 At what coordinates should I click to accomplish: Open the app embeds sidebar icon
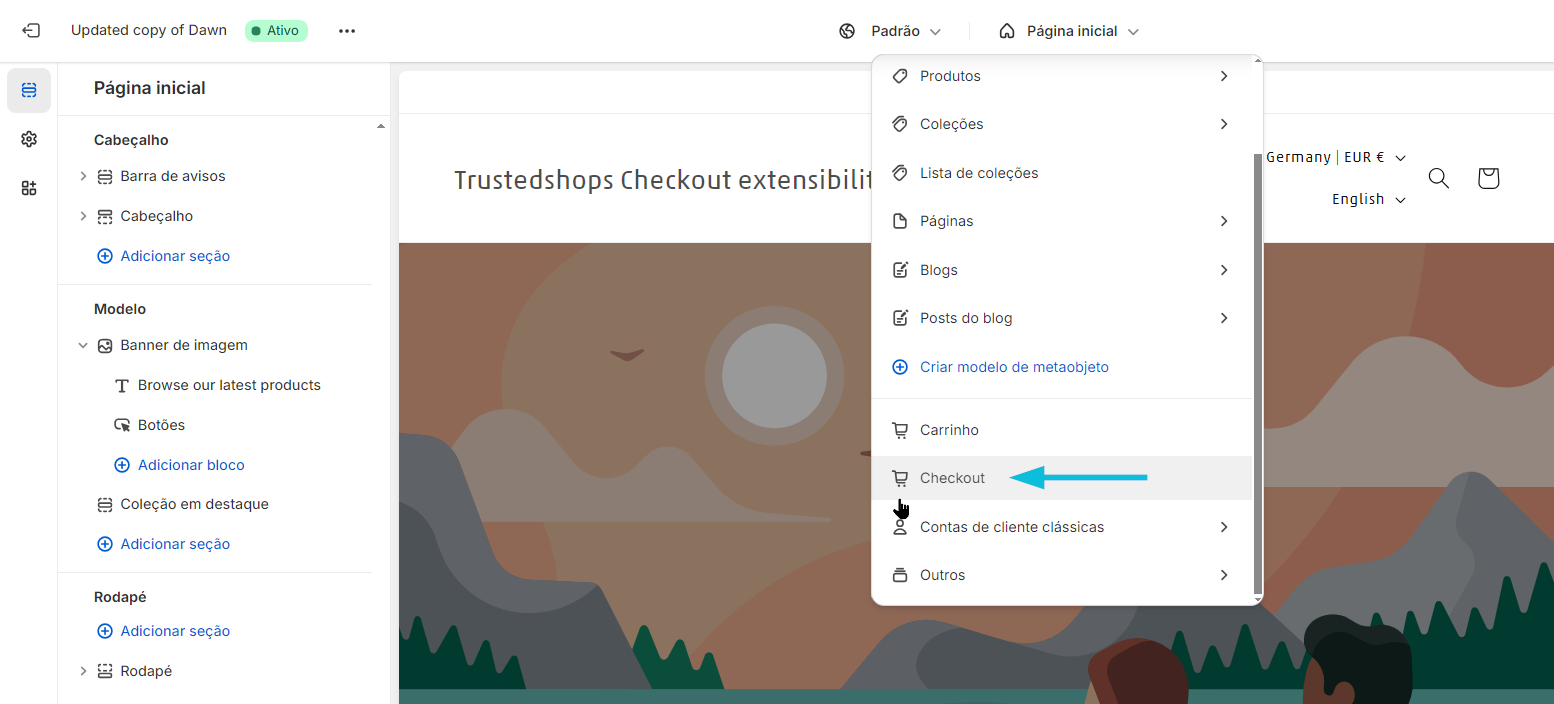coord(29,188)
